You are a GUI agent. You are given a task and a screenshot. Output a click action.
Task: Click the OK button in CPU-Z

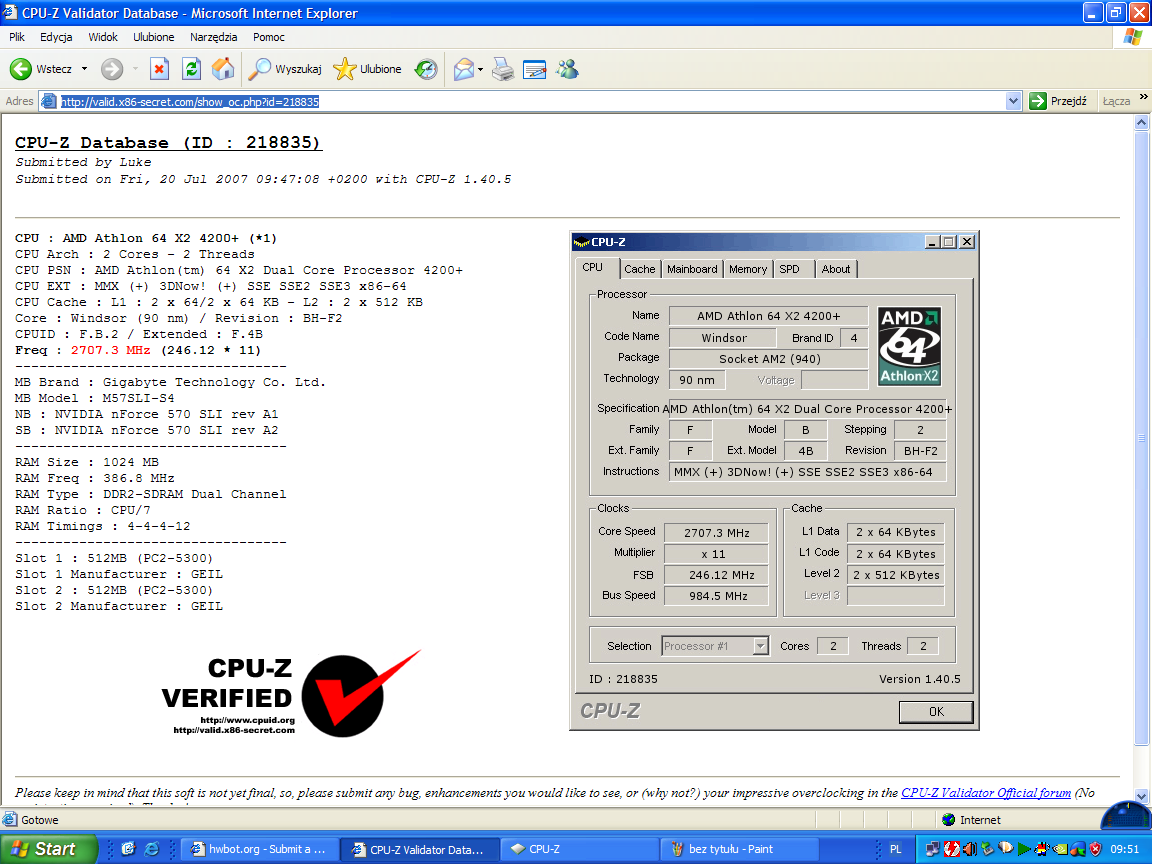936,711
